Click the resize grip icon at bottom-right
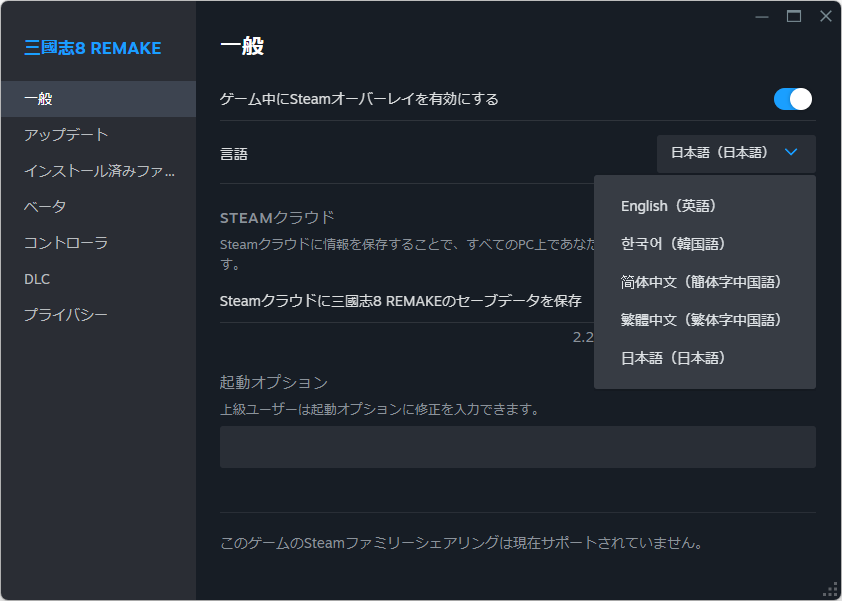This screenshot has width=842, height=601. coord(830,589)
